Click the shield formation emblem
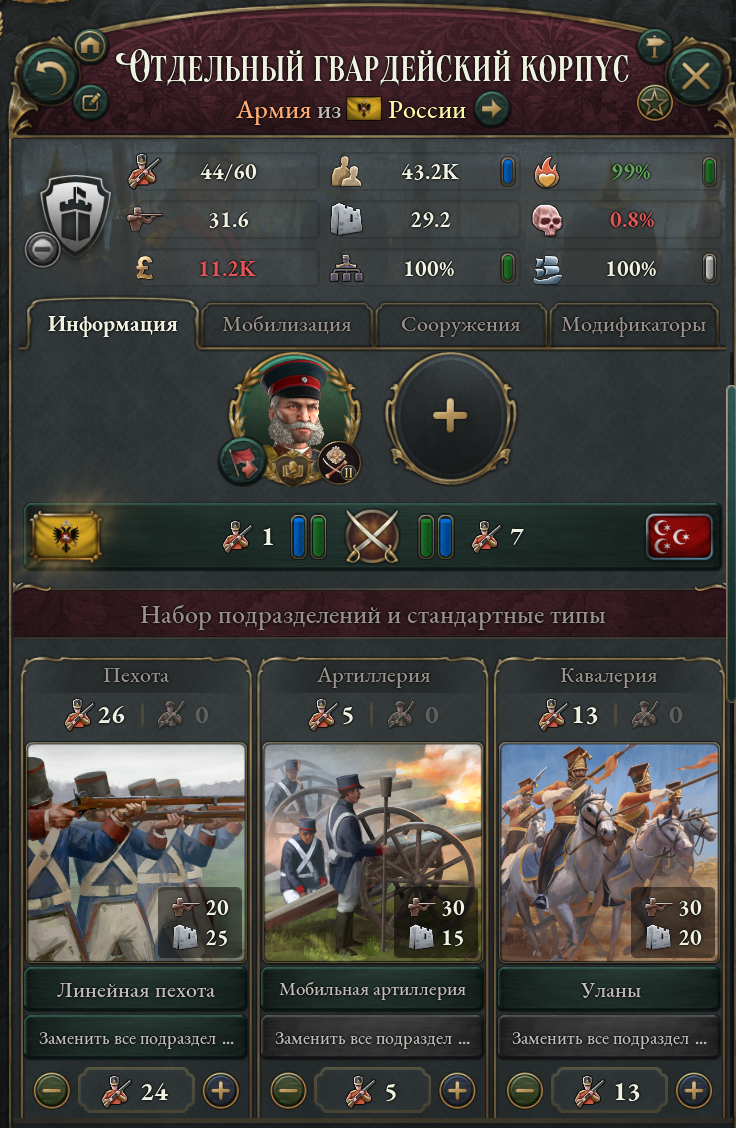The image size is (736, 1128). [75, 214]
